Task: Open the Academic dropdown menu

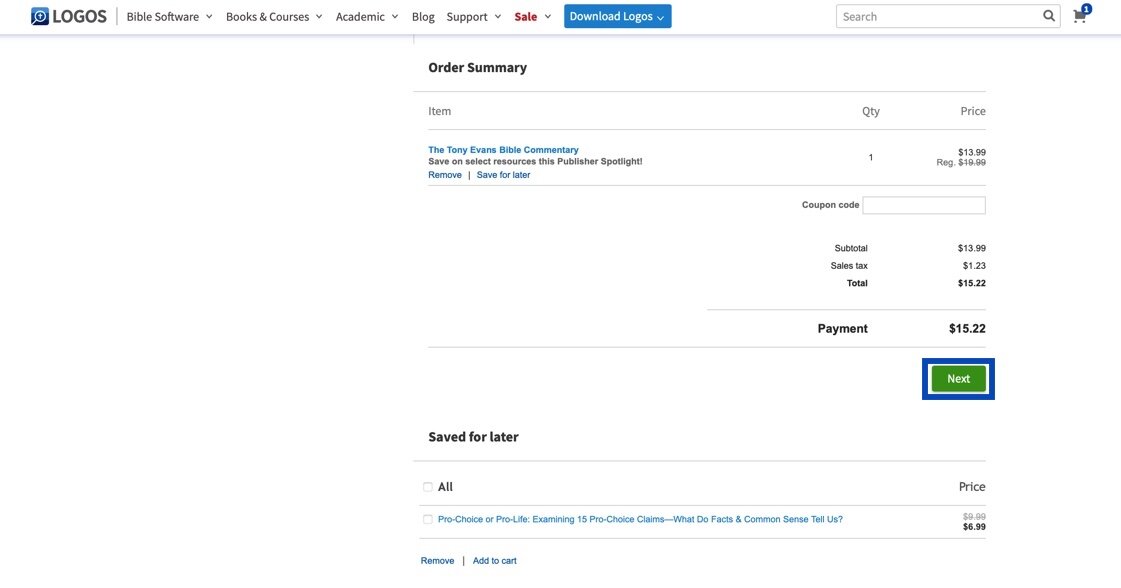Action: [x=367, y=16]
